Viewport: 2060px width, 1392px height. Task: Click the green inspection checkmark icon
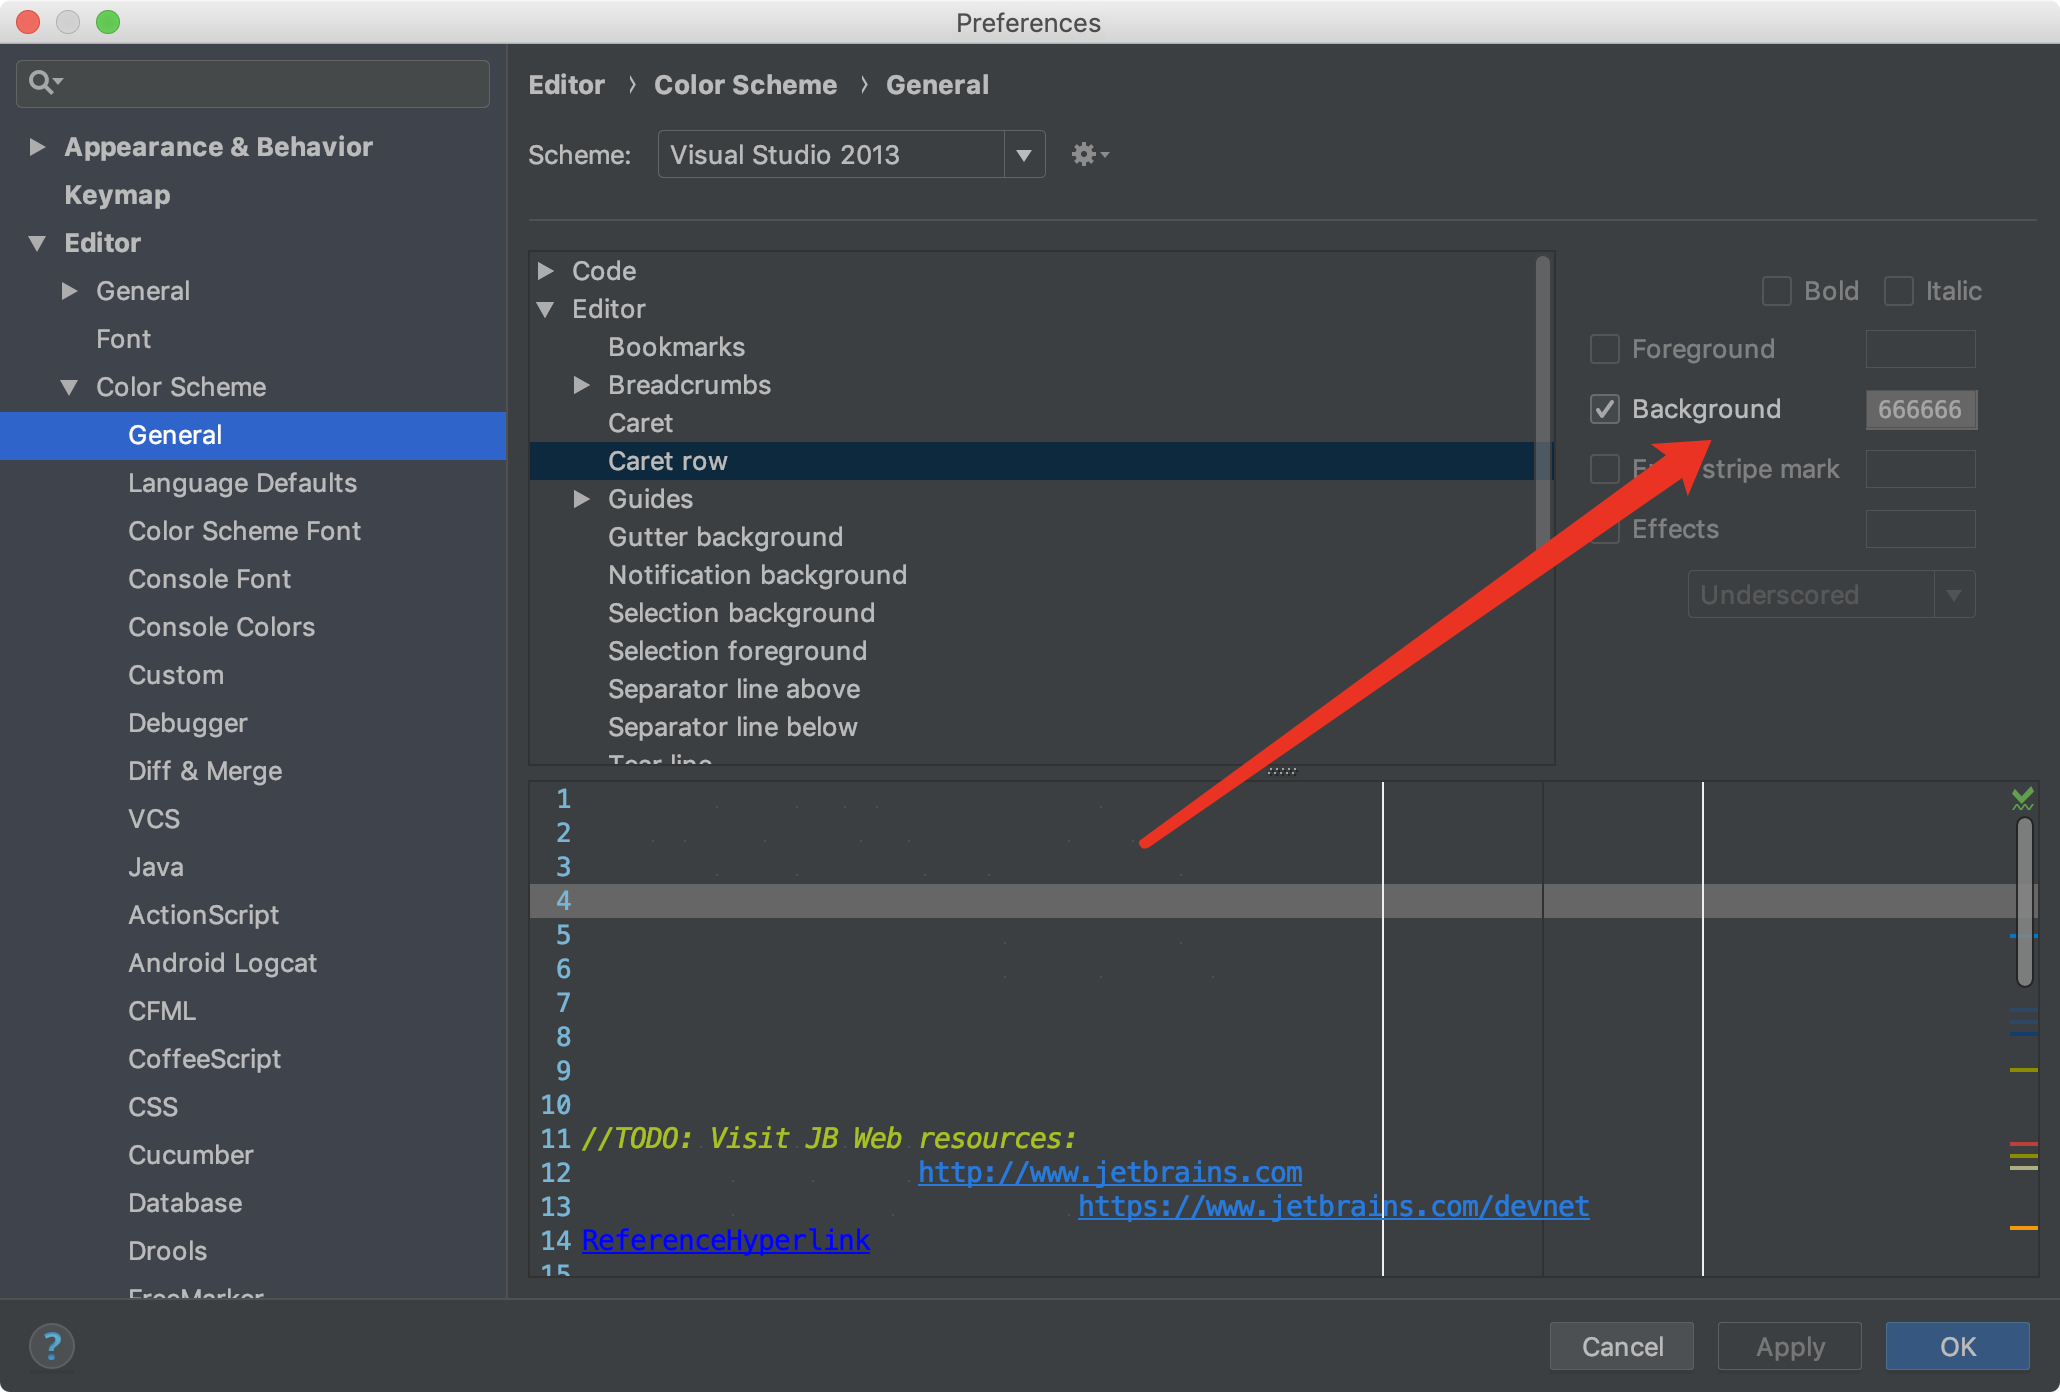tap(2022, 798)
